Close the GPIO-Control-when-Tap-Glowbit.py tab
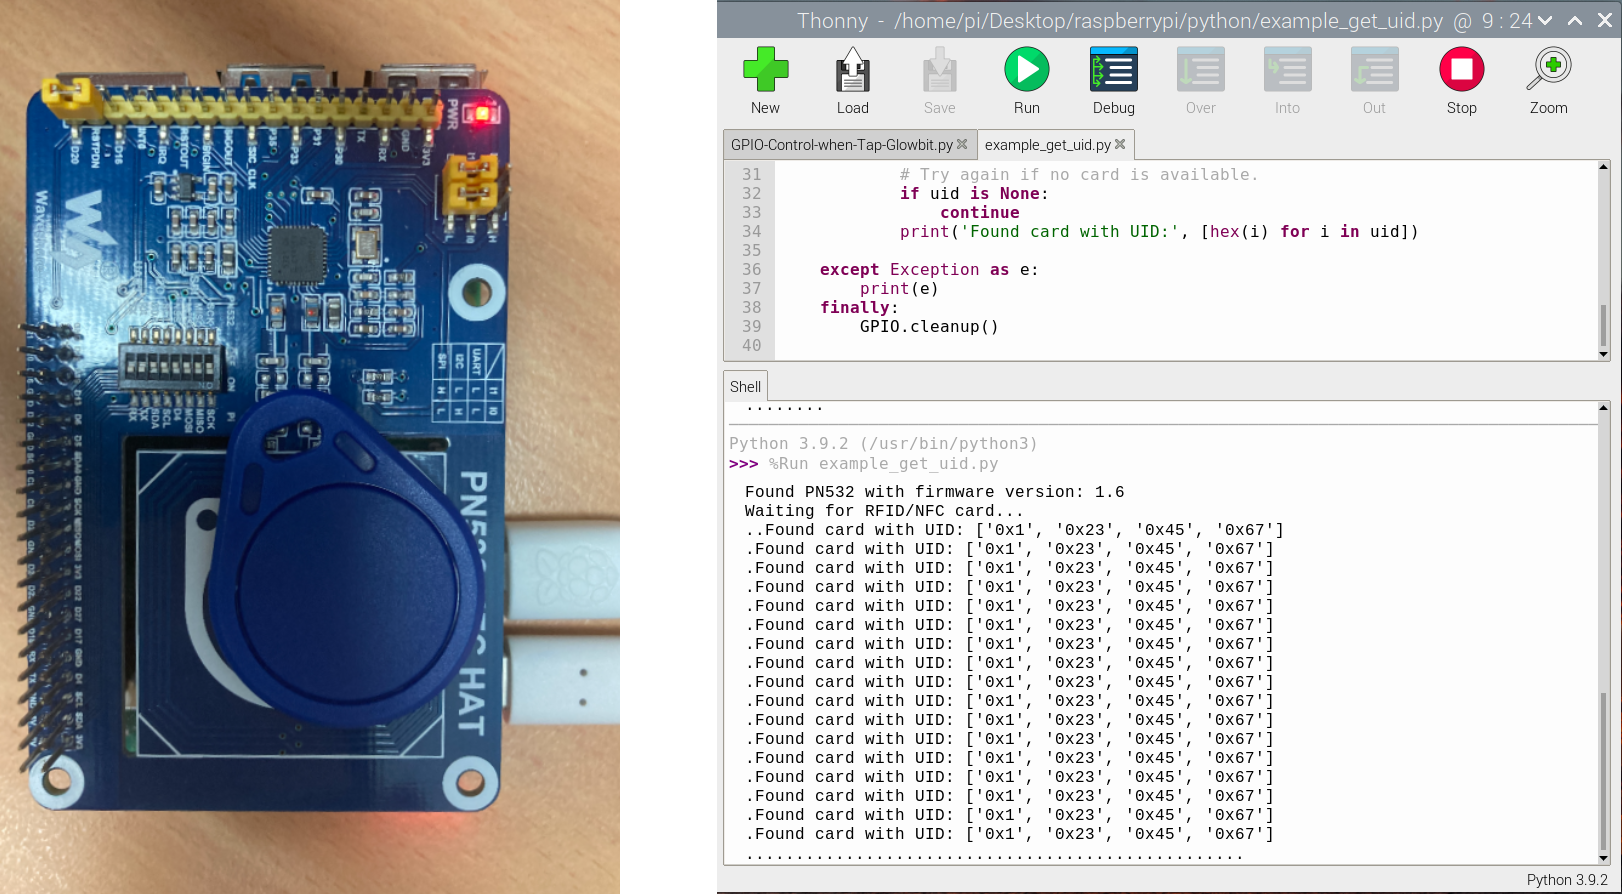Screen dimensions: 1622x894 pos(962,145)
